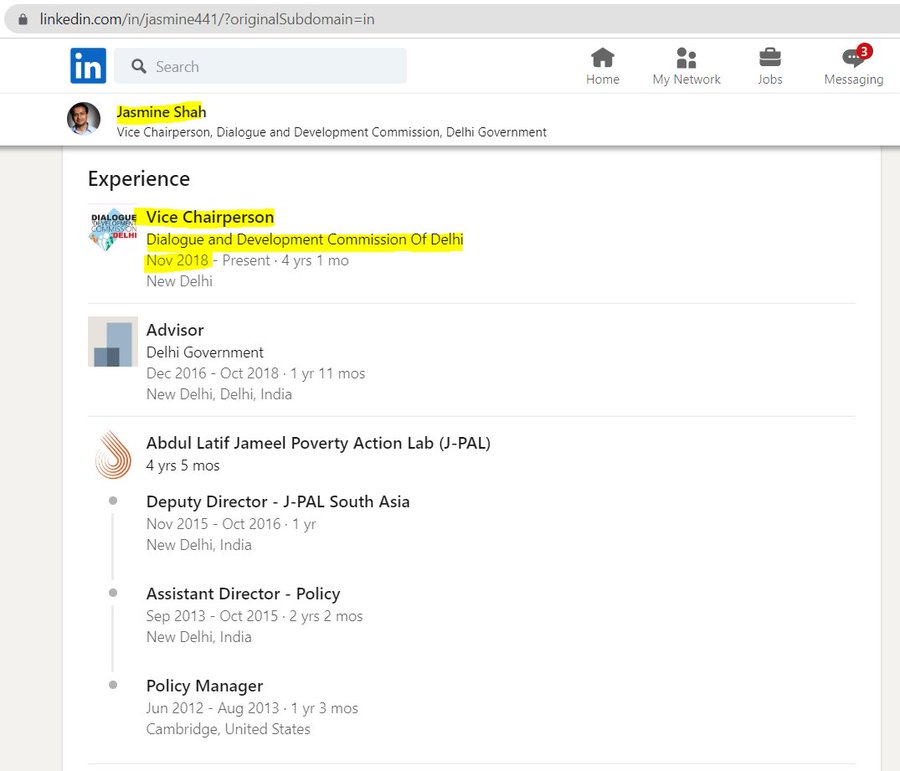Open Vice Chairperson position title
Image resolution: width=900 pixels, height=771 pixels.
pyautogui.click(x=210, y=217)
